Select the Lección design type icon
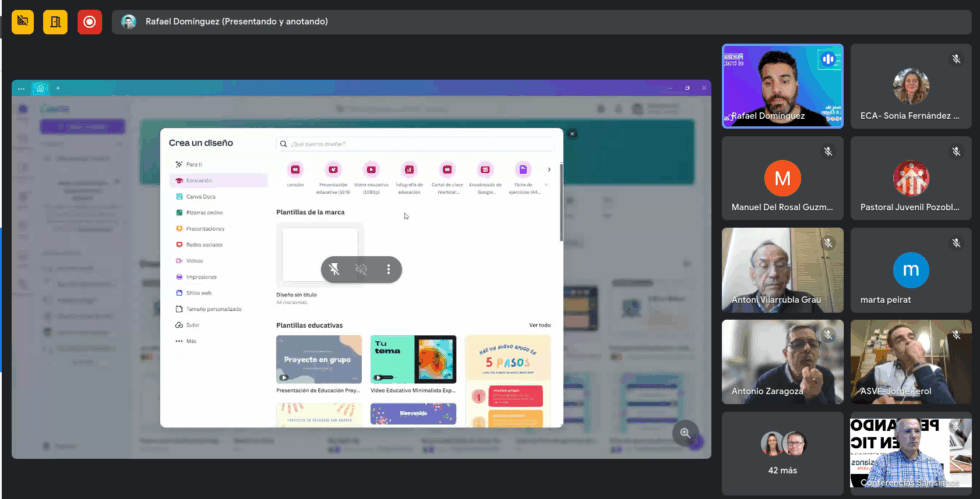 coord(295,170)
